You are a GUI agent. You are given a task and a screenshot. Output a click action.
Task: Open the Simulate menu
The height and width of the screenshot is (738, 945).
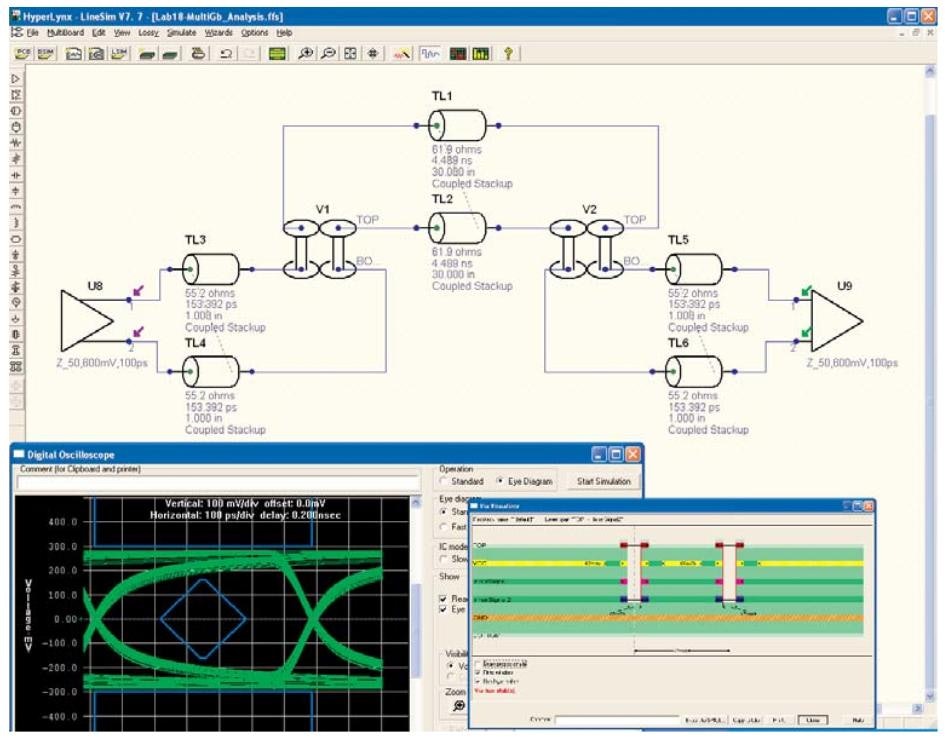tap(181, 33)
